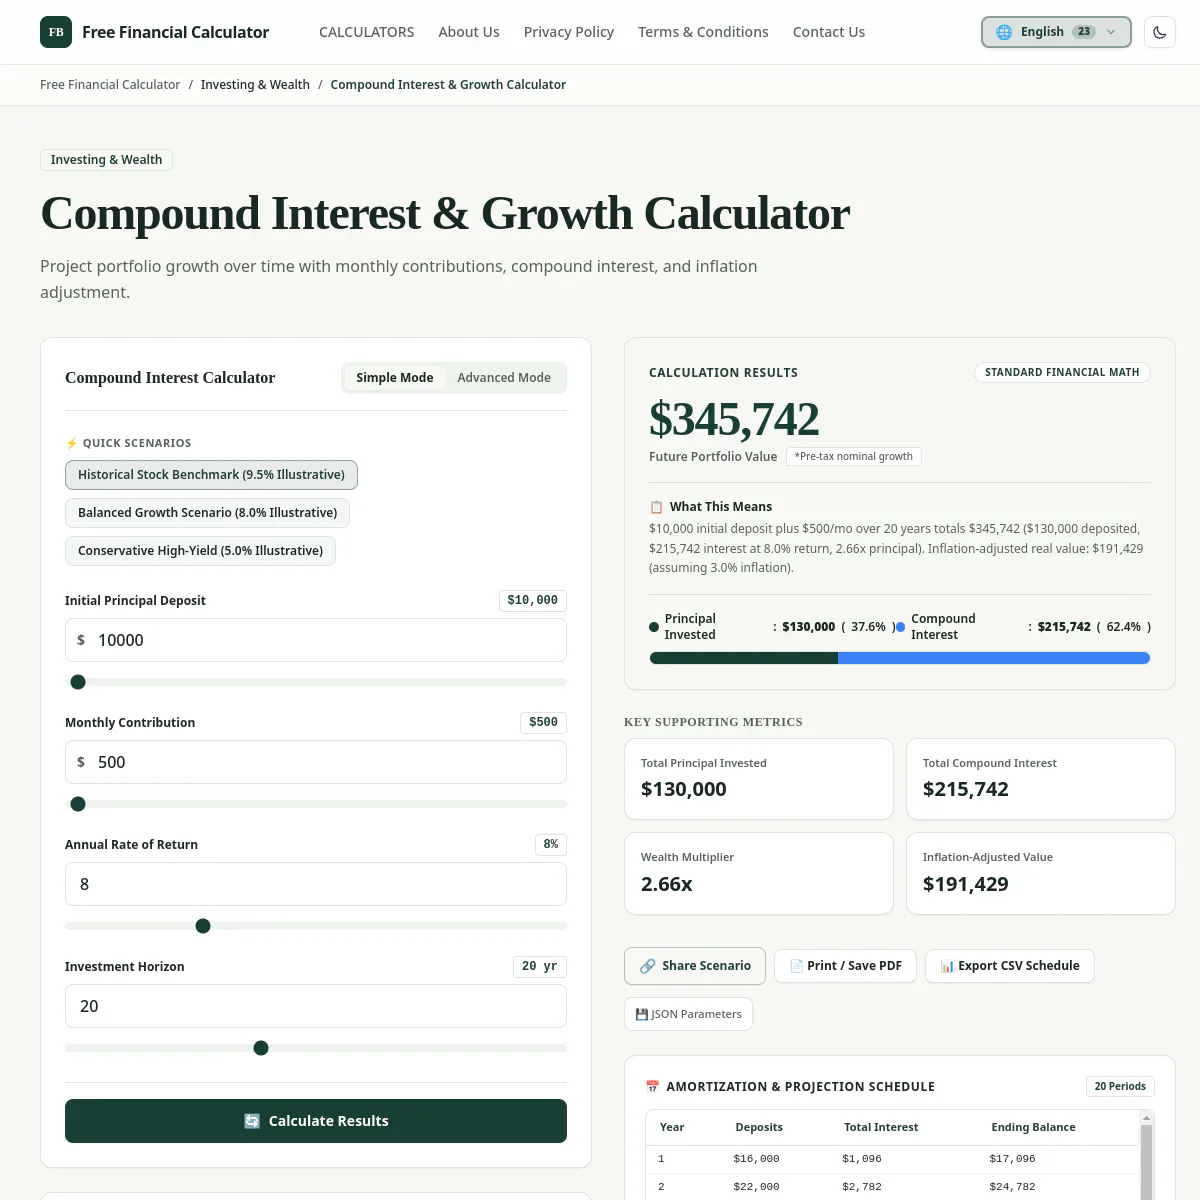Click the Investment Horizon slider handle
Viewport: 1200px width, 1200px height.
pyautogui.click(x=261, y=1048)
